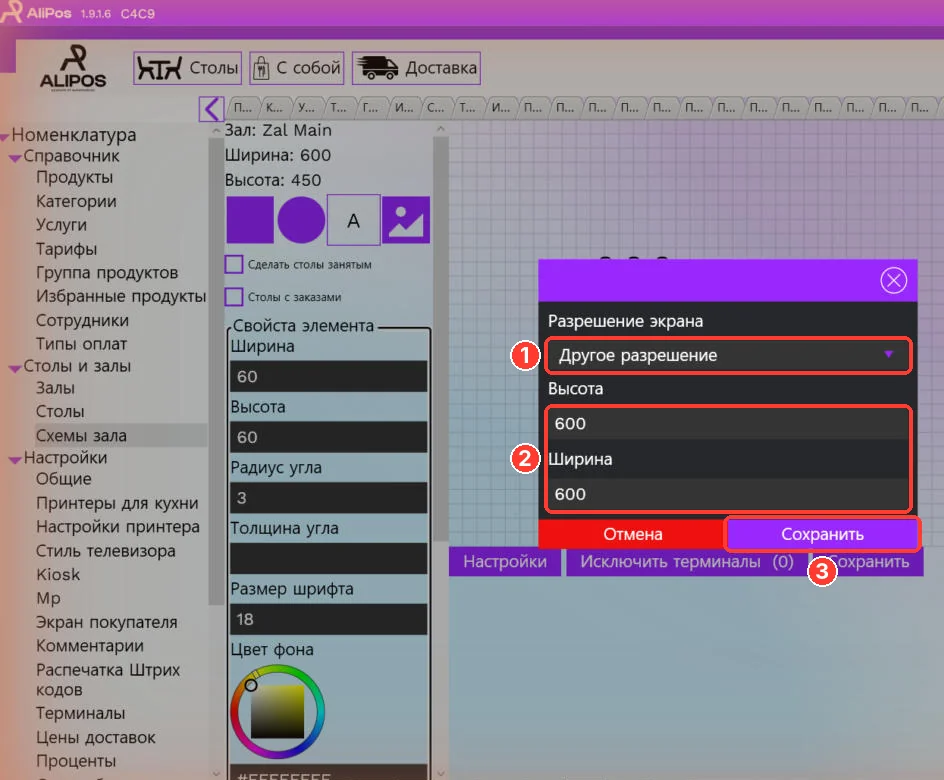Collapse the Столы и залы tree node
This screenshot has height=780, width=944.
pos(16,368)
